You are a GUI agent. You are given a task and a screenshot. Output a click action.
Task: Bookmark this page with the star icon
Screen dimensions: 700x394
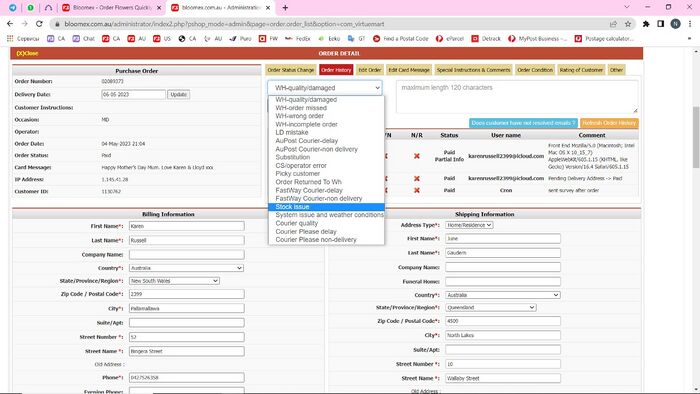pyautogui.click(x=628, y=24)
